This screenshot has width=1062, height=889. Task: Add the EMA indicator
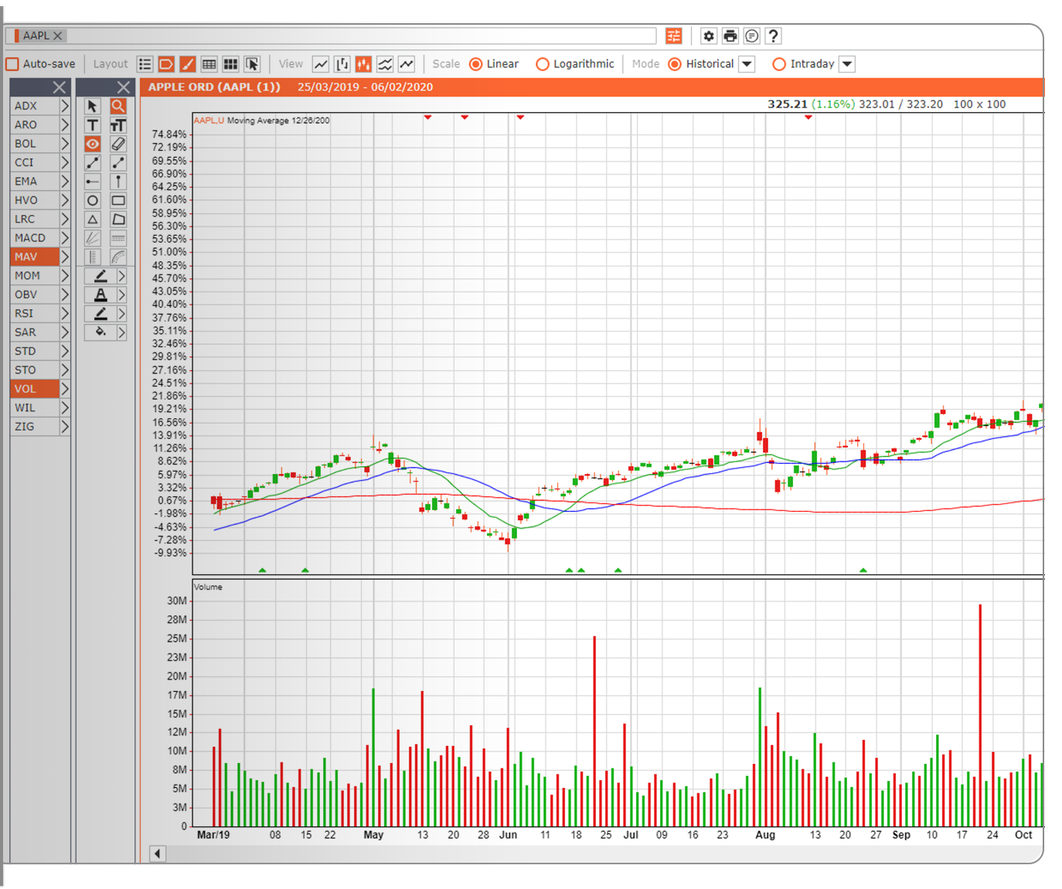click(x=35, y=181)
